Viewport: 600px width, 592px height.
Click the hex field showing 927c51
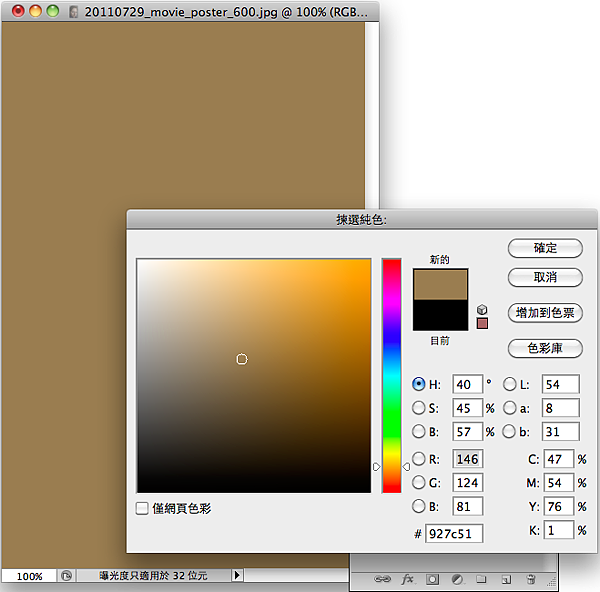(x=454, y=533)
